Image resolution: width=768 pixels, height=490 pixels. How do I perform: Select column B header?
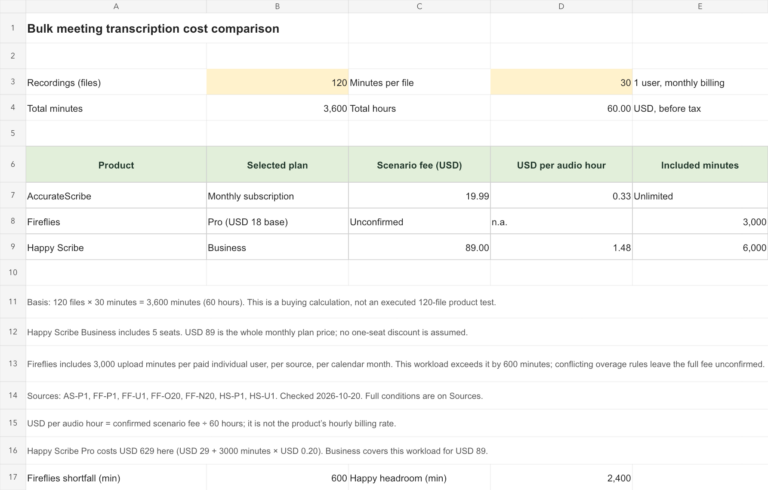(277, 6)
